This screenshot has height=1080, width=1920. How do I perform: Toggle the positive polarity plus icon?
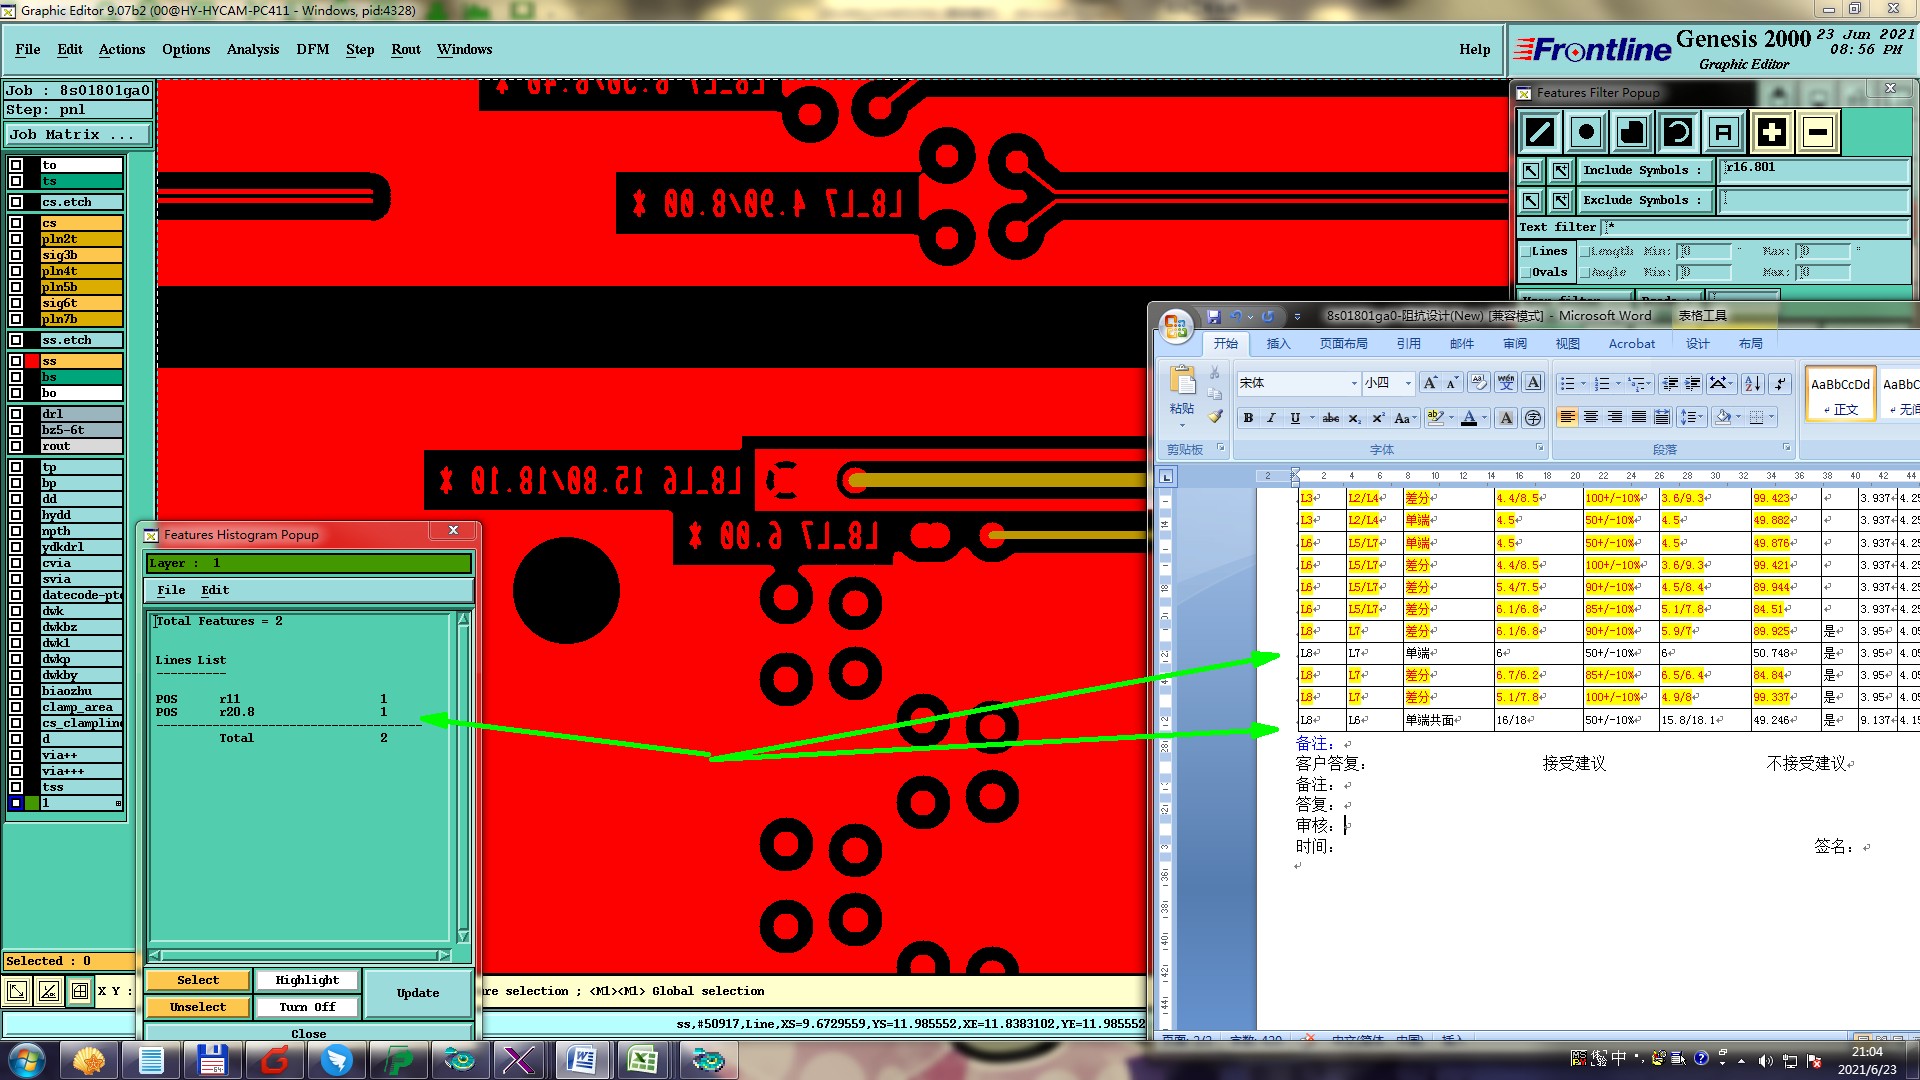(1771, 132)
